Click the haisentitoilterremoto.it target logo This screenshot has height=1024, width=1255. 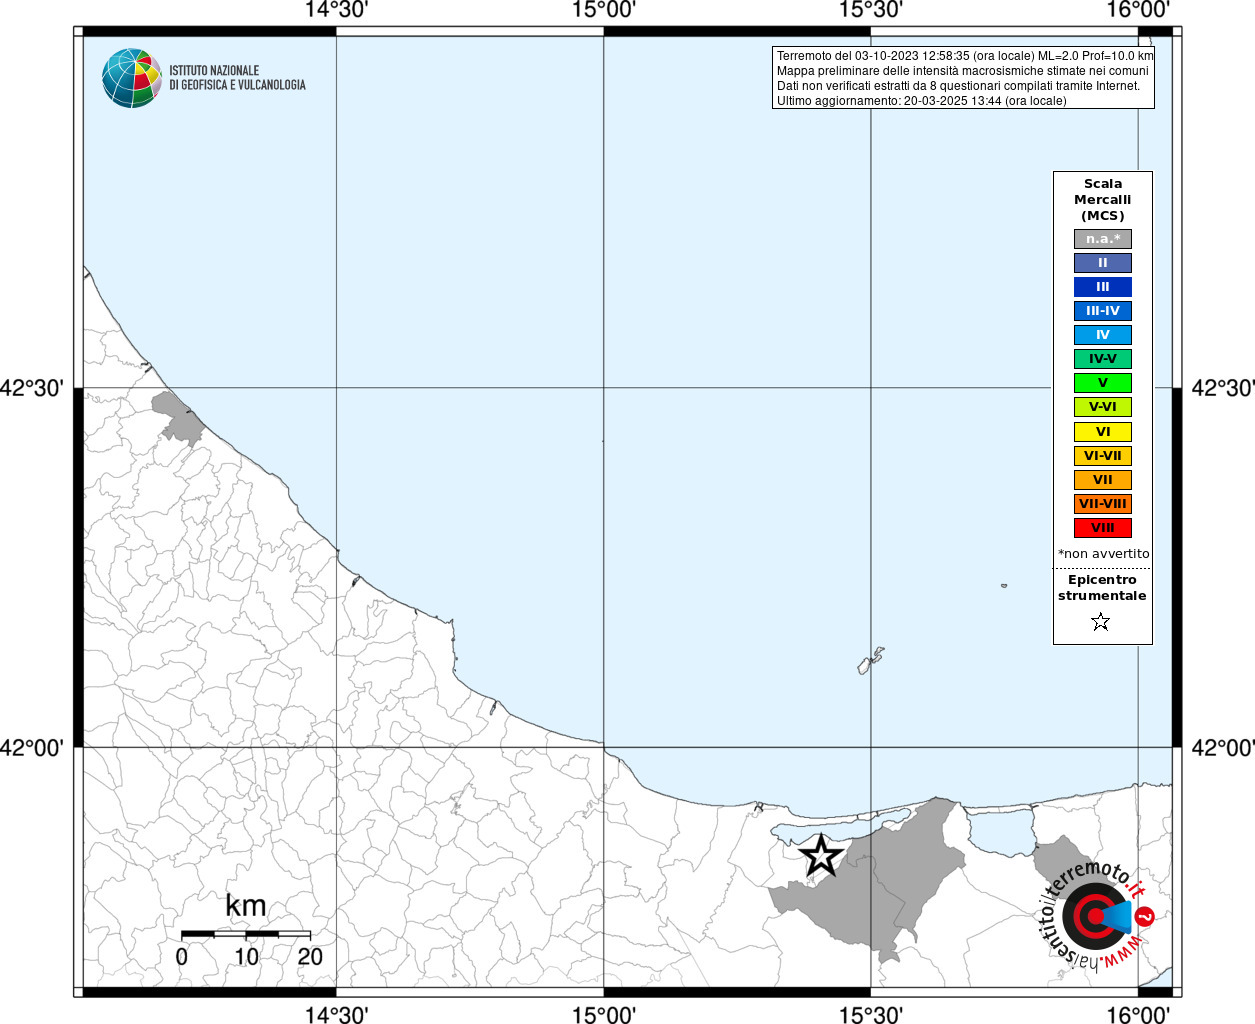click(x=1098, y=915)
